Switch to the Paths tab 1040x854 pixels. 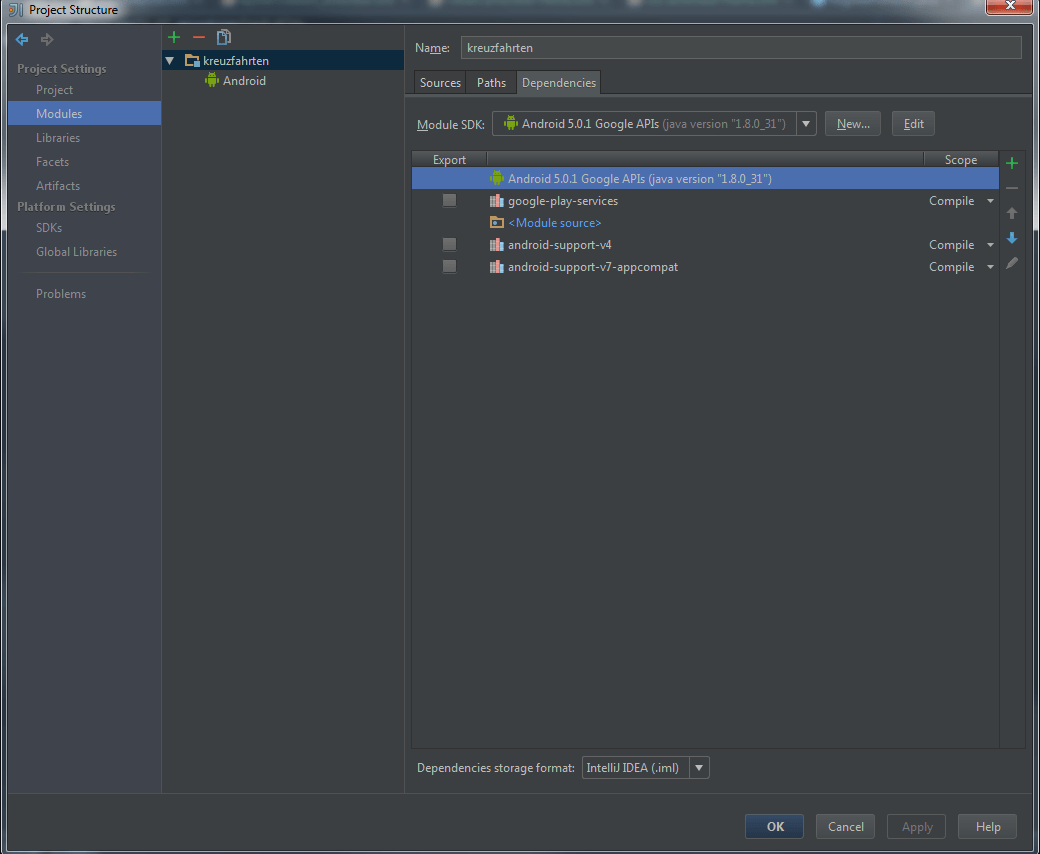(x=491, y=83)
